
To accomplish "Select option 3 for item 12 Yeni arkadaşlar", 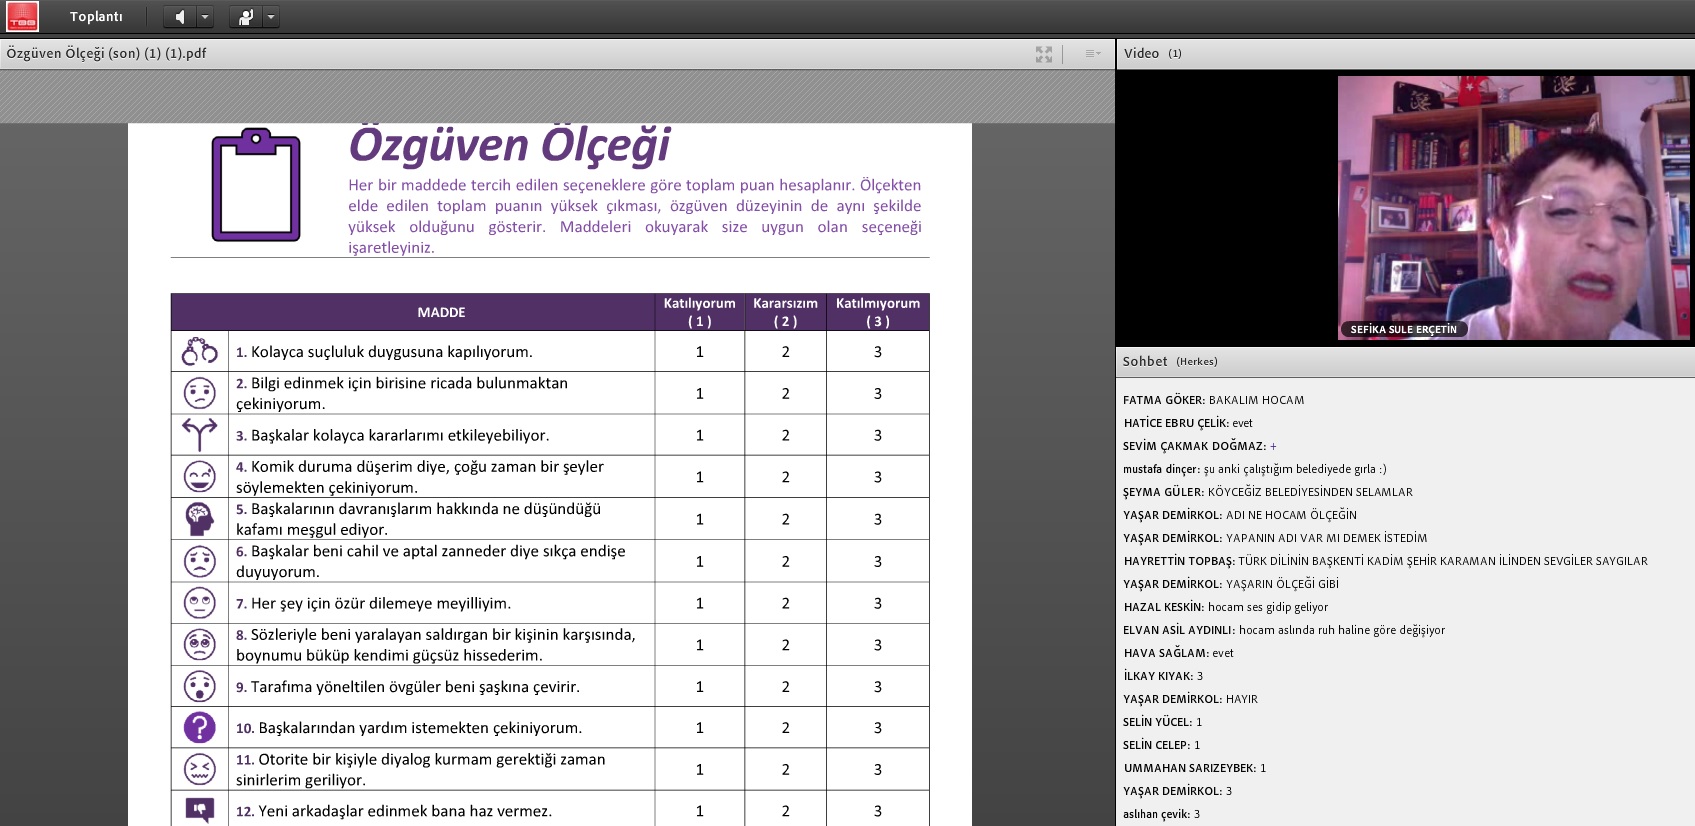I will coord(878,811).
